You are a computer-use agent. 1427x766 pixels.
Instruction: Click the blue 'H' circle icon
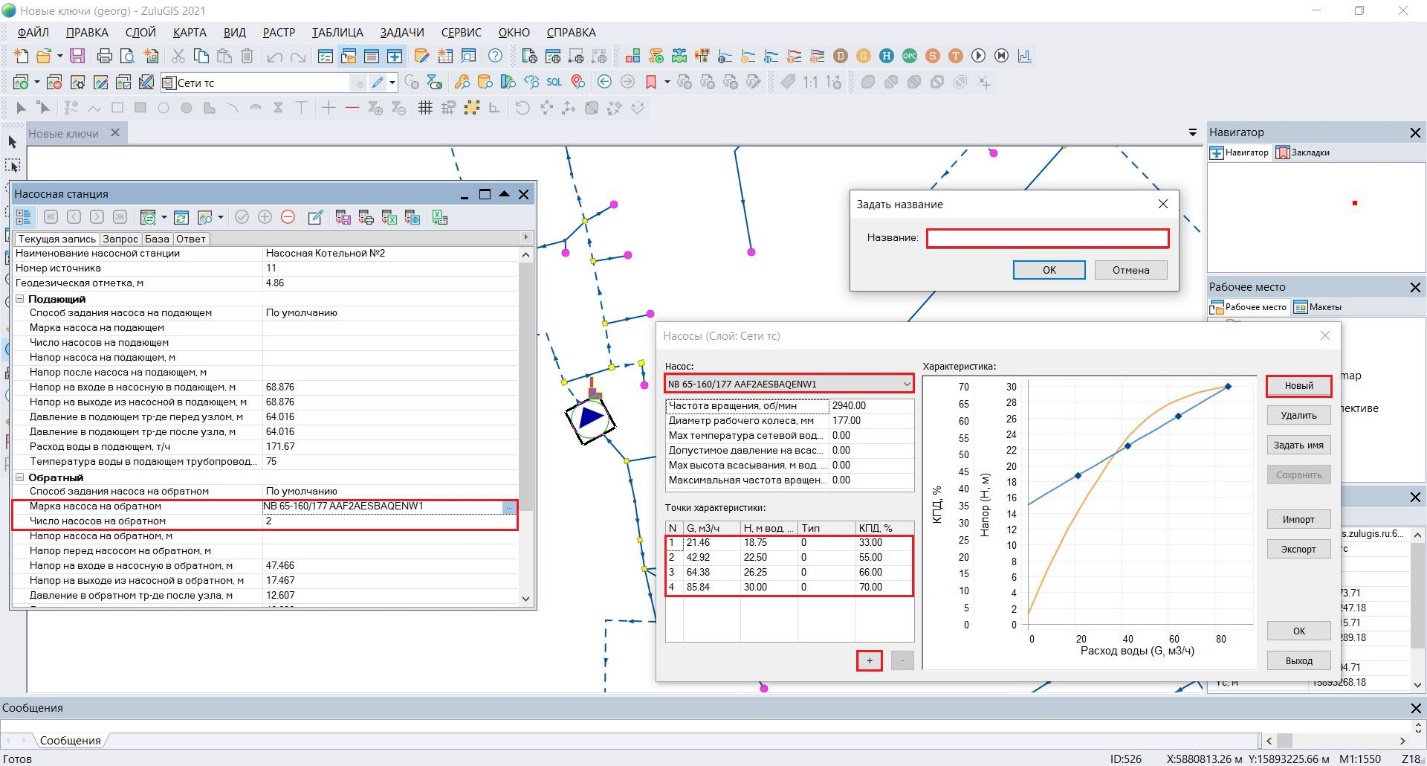[x=887, y=56]
